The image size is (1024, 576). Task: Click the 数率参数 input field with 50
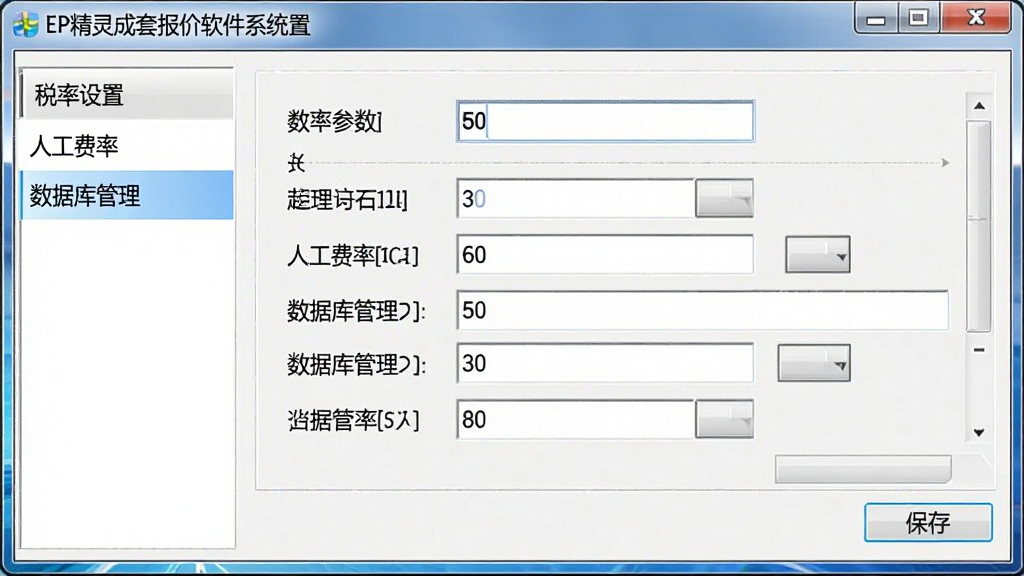(605, 121)
